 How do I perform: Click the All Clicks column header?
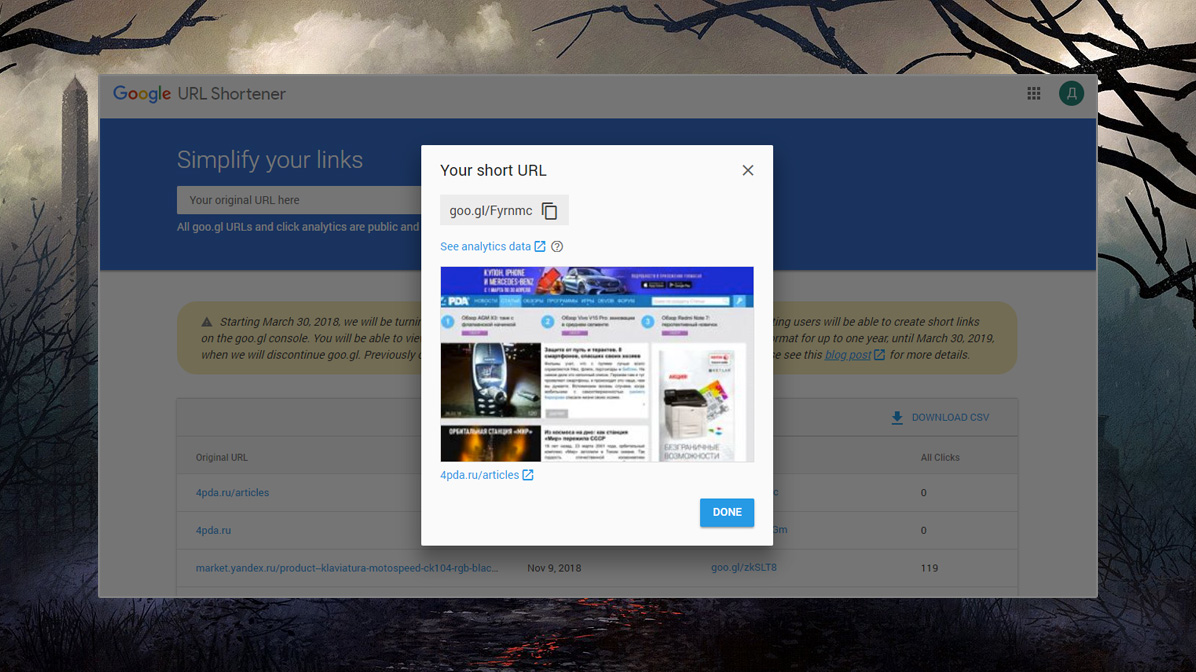940,458
